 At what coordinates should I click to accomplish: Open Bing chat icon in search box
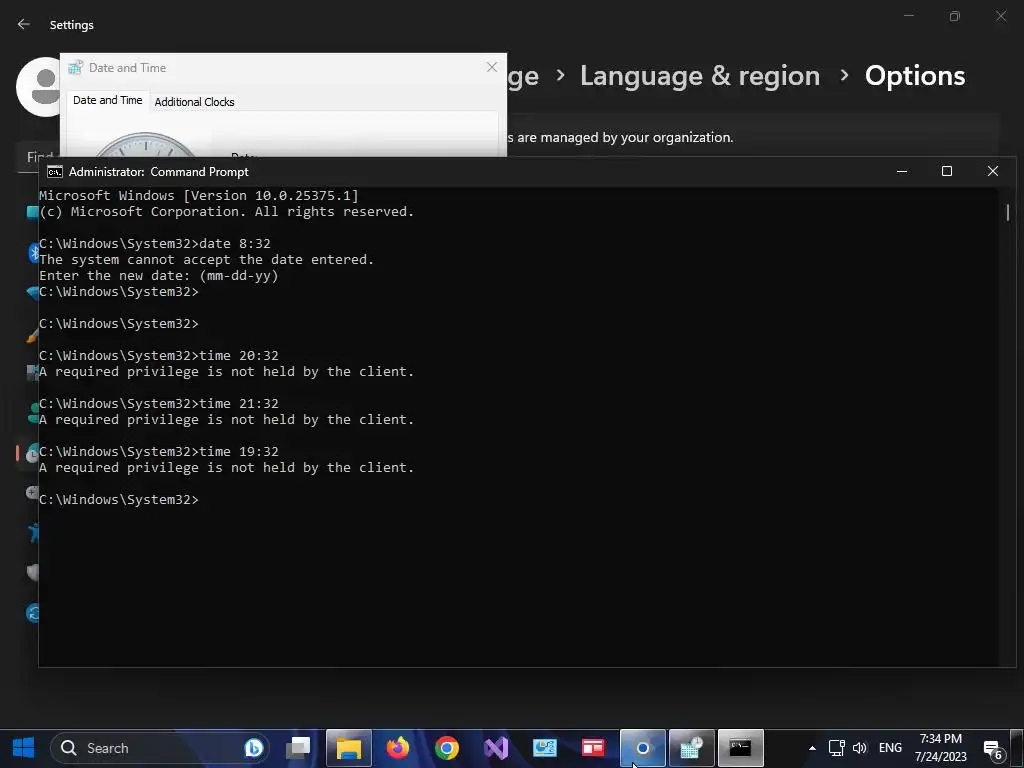(x=253, y=748)
